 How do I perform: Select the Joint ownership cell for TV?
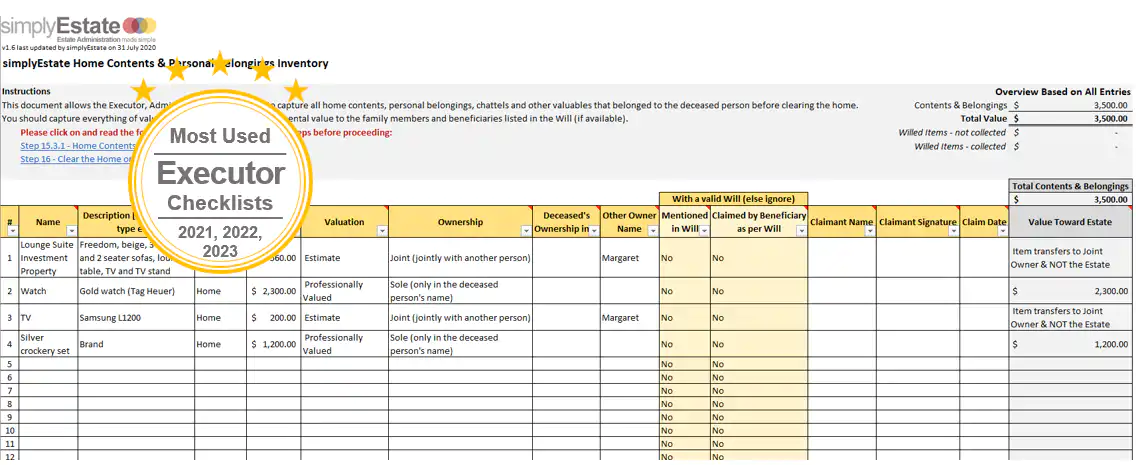(x=460, y=317)
